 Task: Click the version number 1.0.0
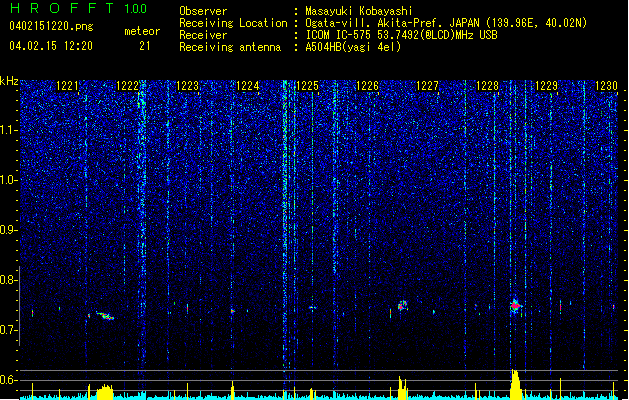click(135, 8)
